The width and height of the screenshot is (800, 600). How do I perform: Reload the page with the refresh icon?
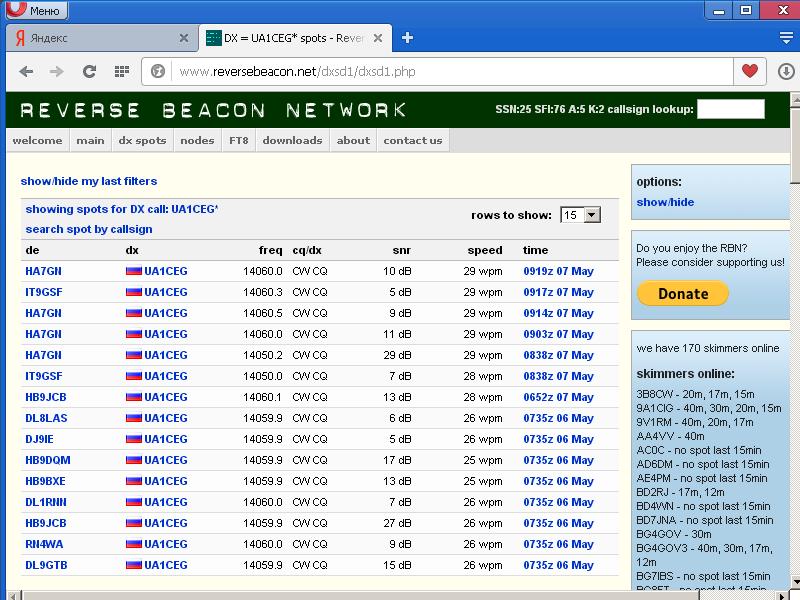89,71
